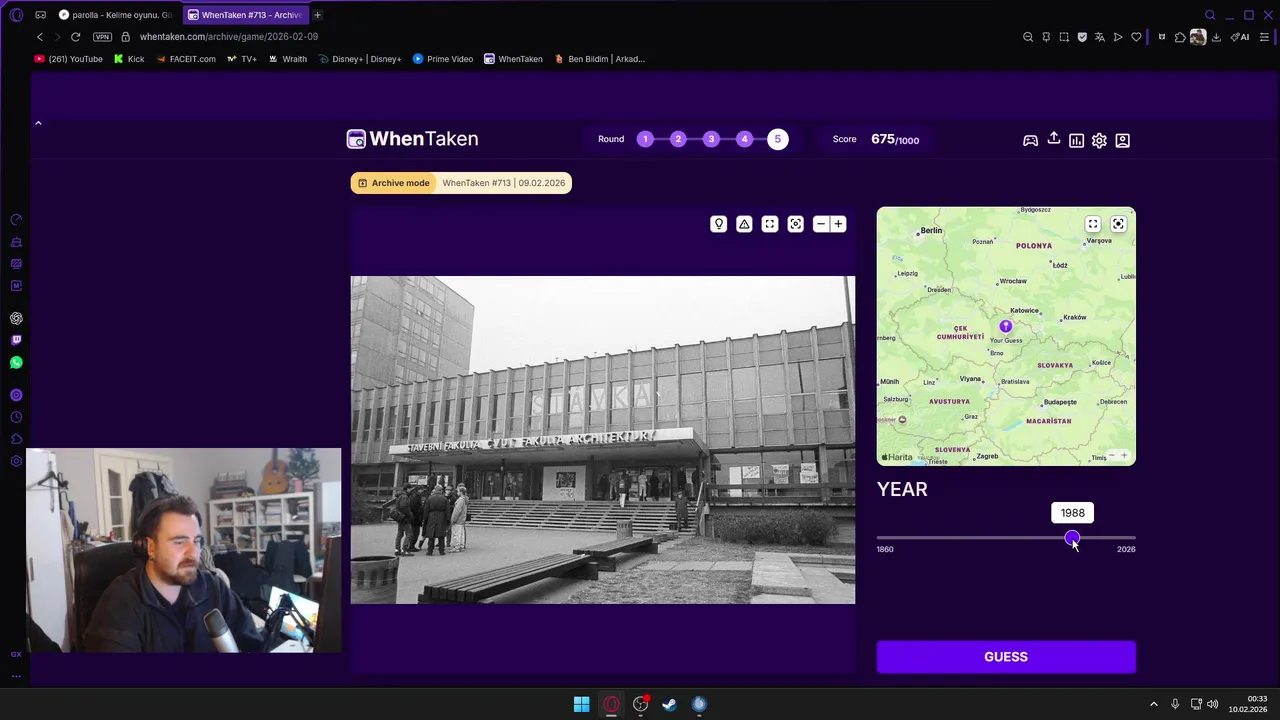Open a new browser tab
The width and height of the screenshot is (1280, 720).
[317, 15]
